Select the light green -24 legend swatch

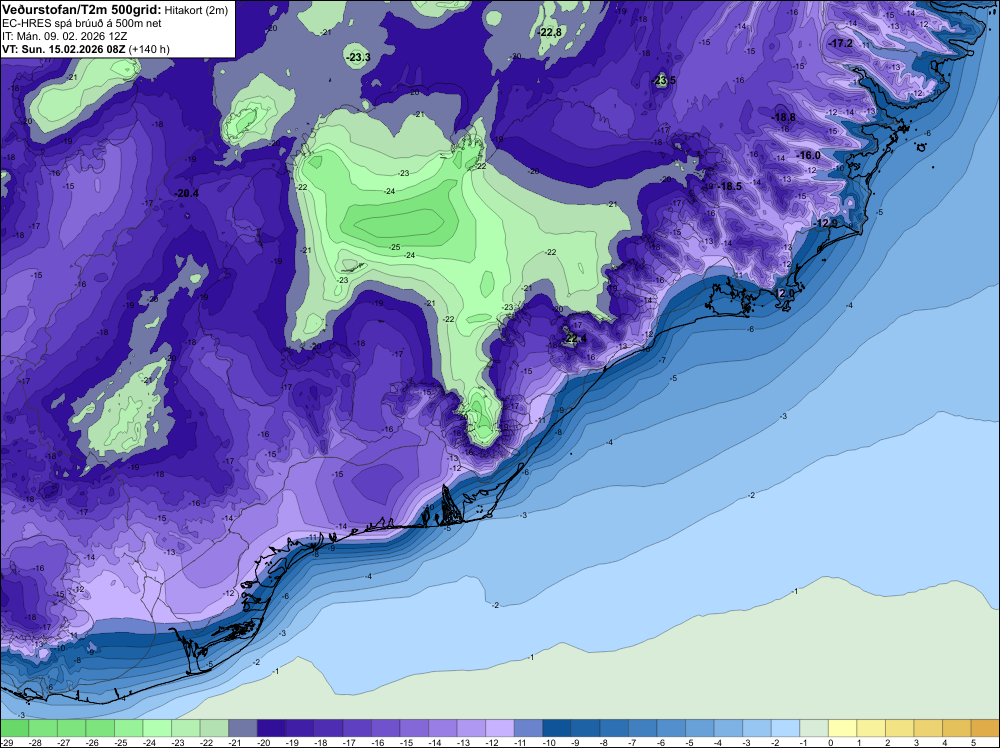click(157, 728)
